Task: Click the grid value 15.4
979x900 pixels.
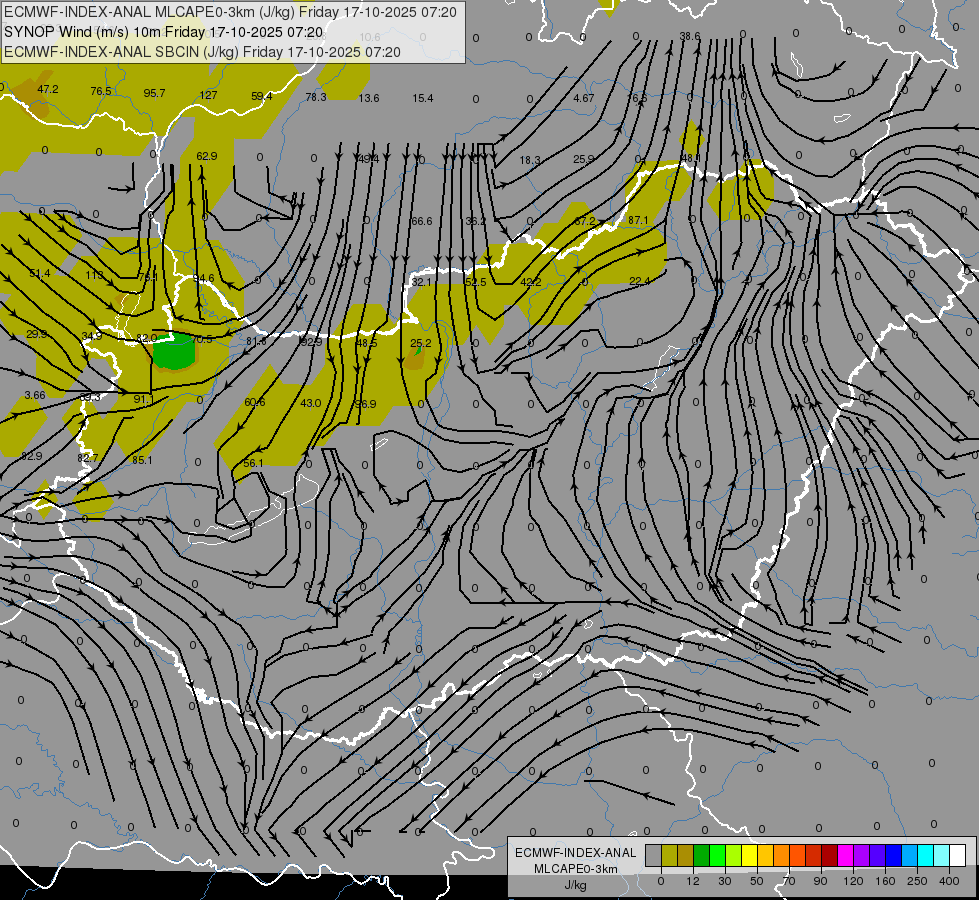Action: (x=423, y=98)
